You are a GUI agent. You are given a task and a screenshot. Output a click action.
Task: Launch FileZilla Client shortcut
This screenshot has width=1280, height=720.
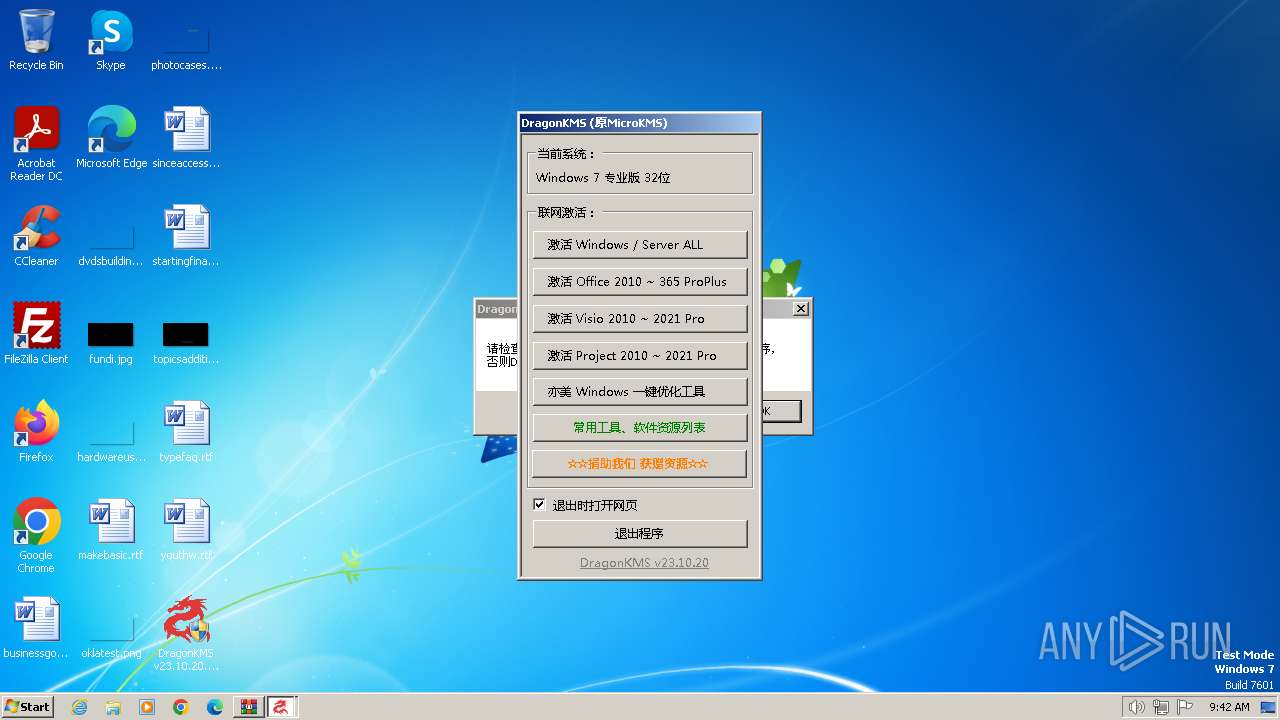(36, 334)
